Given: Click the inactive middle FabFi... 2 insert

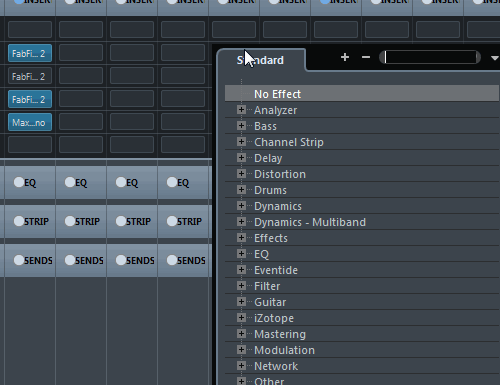Looking at the screenshot, I should coord(30,76).
